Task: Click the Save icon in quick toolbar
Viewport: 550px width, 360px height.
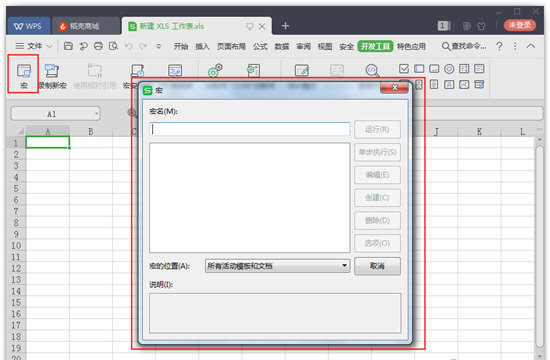Action: pos(68,46)
